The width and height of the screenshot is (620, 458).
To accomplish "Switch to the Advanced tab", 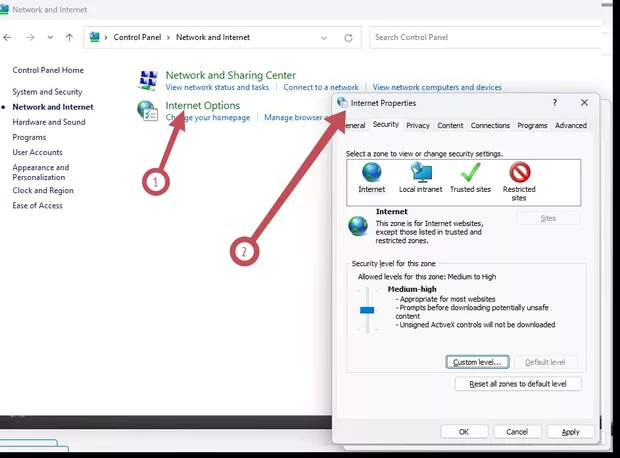I will point(571,125).
